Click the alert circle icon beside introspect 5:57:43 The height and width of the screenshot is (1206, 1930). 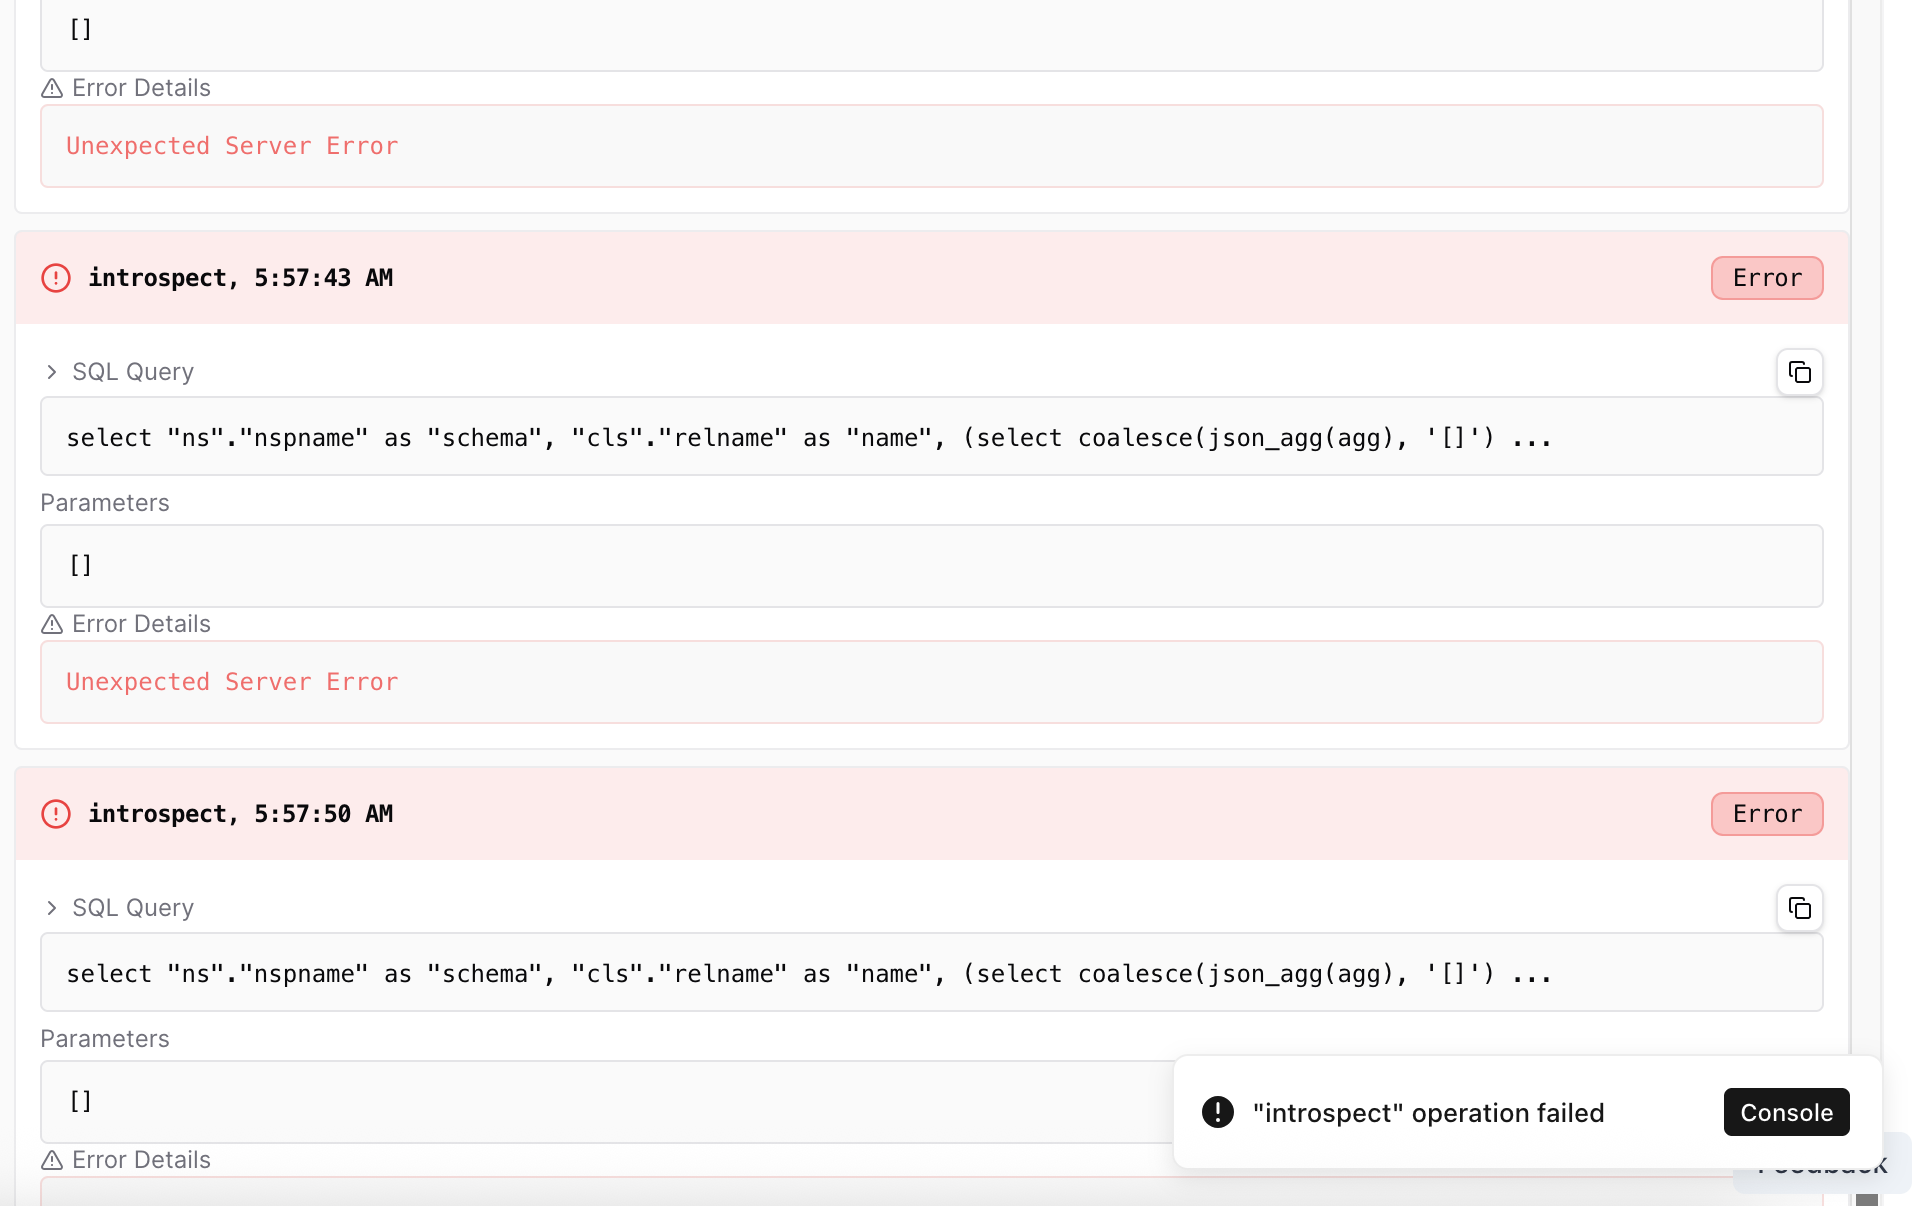point(55,278)
